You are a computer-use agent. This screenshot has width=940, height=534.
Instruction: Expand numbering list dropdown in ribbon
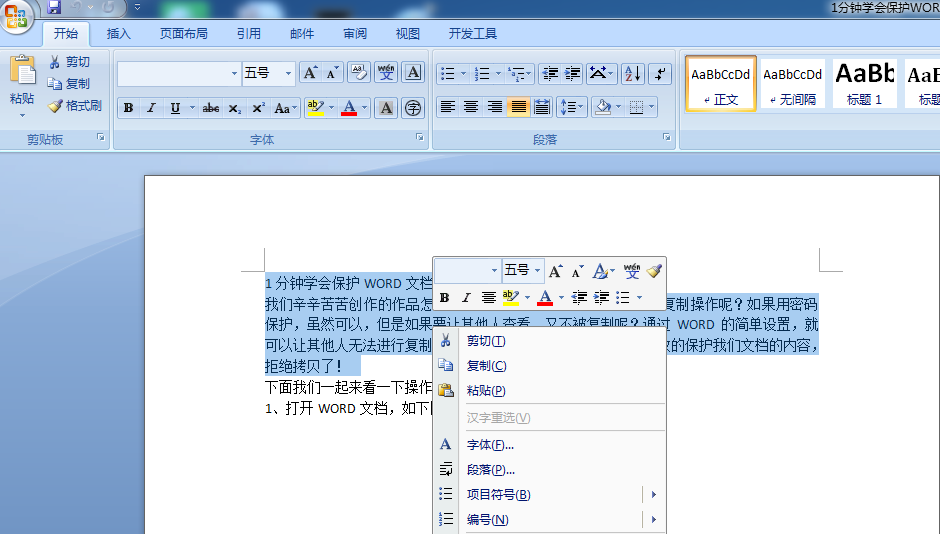coord(498,74)
